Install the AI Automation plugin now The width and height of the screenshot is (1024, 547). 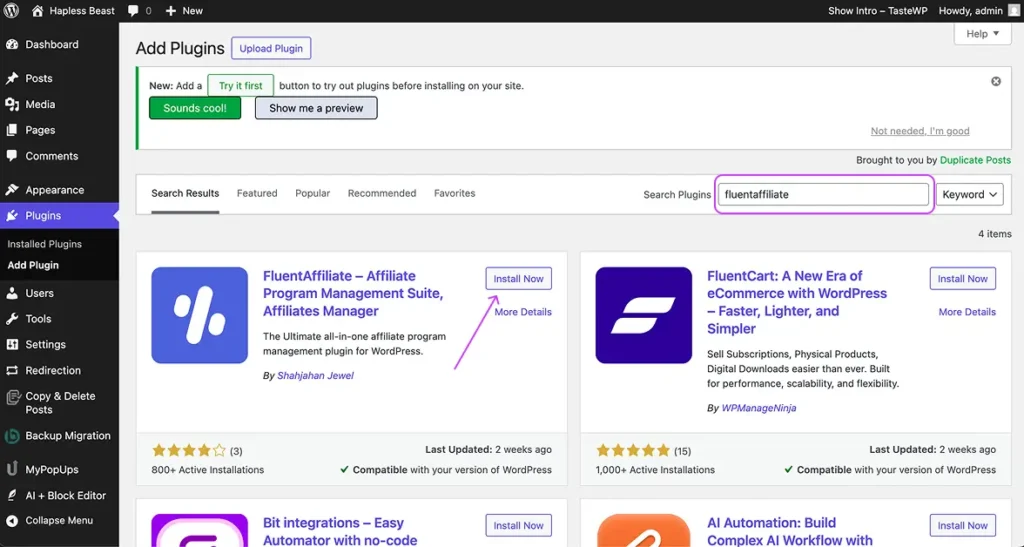(x=963, y=525)
